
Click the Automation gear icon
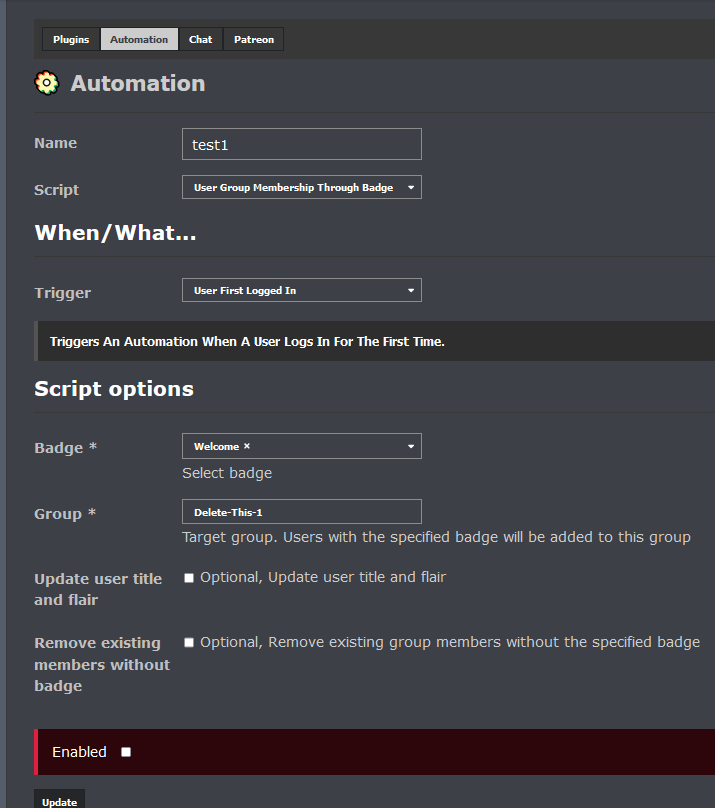(x=47, y=83)
